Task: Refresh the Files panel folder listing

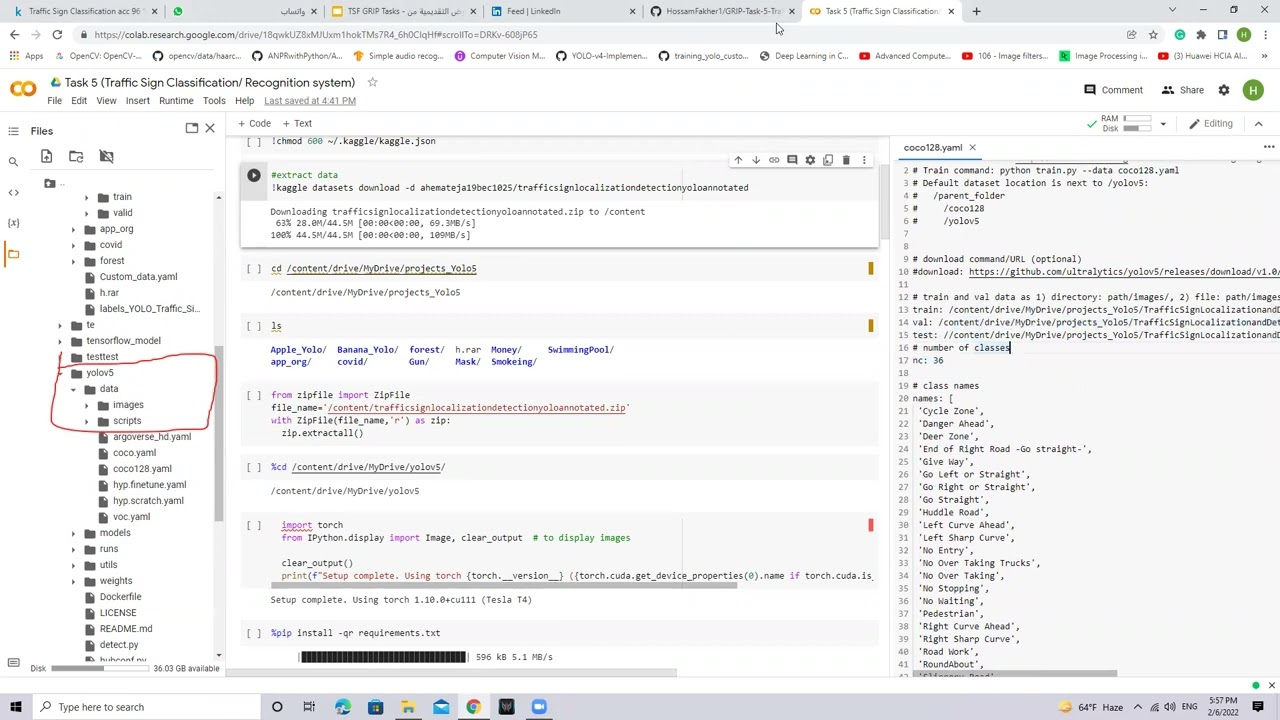Action: point(76,156)
